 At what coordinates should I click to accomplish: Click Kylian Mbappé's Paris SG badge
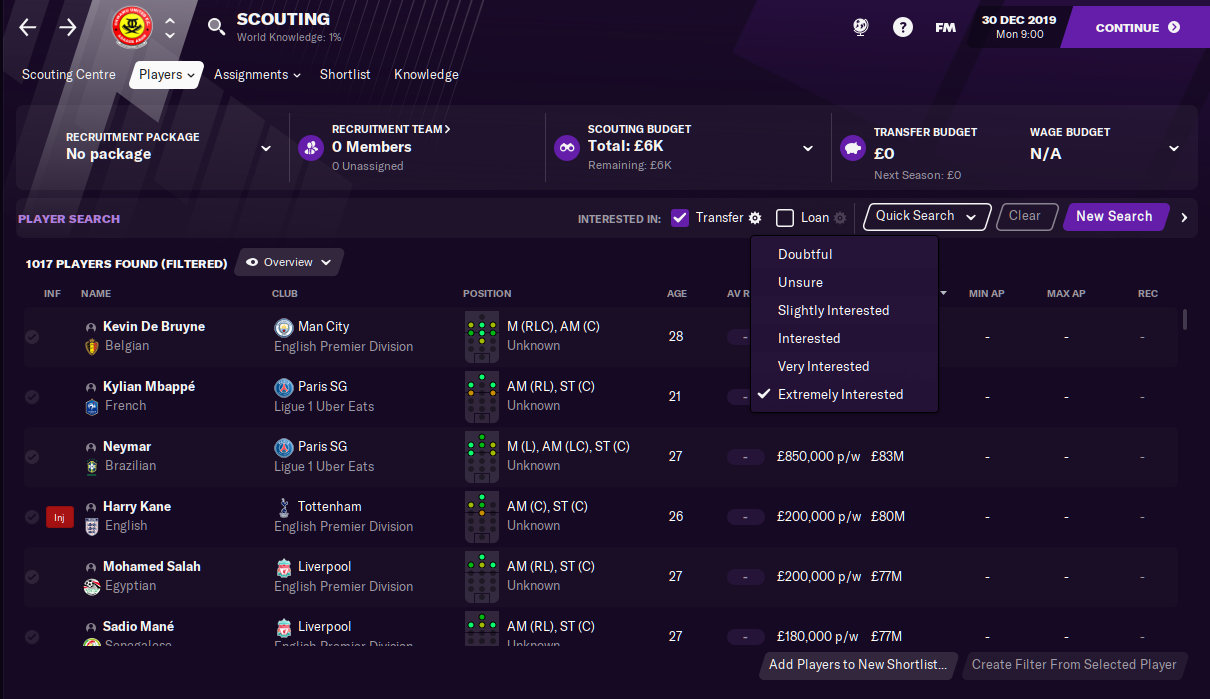pos(284,387)
